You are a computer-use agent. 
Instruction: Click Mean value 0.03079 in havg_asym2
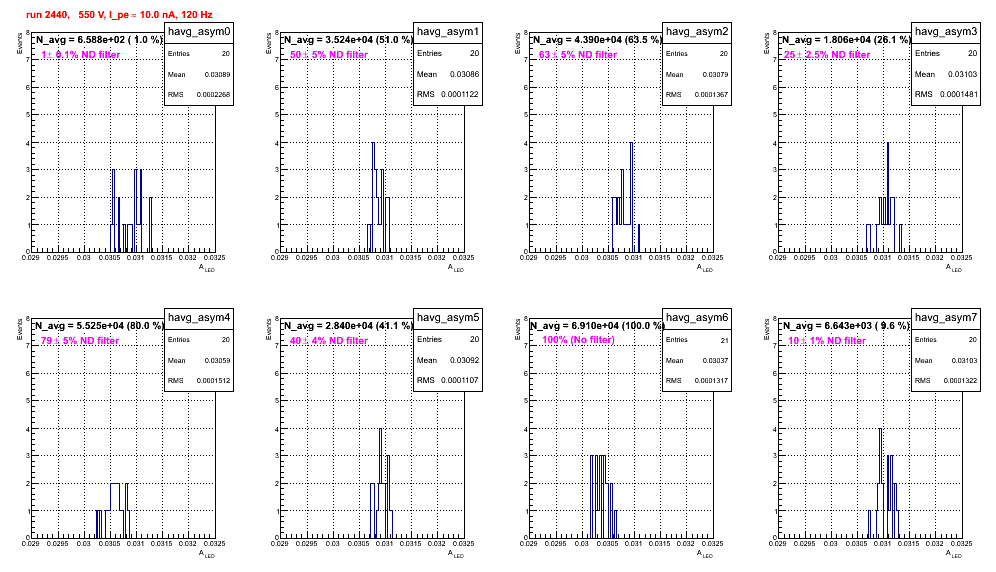[x=715, y=74]
